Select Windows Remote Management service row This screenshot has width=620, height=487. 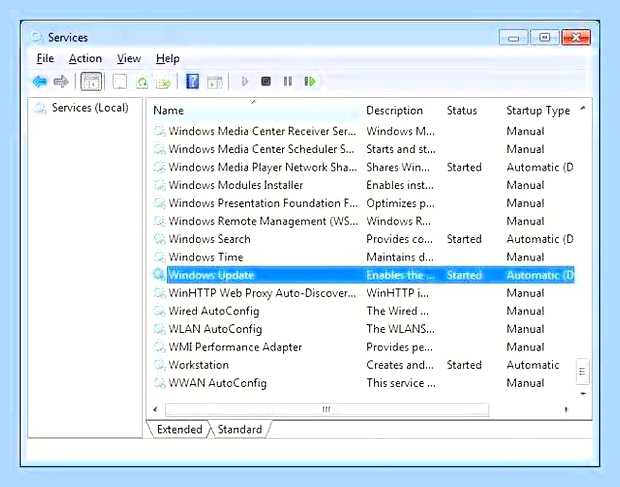363,221
